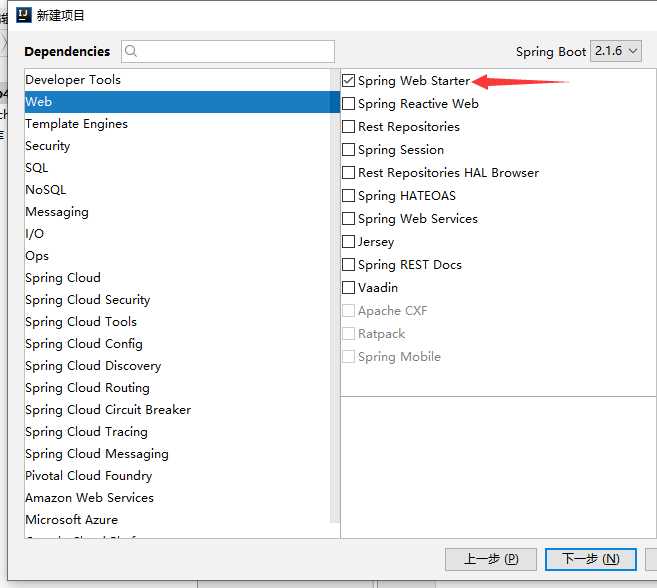Click the IntelliJ IDEA logo in title bar

tap(23, 16)
